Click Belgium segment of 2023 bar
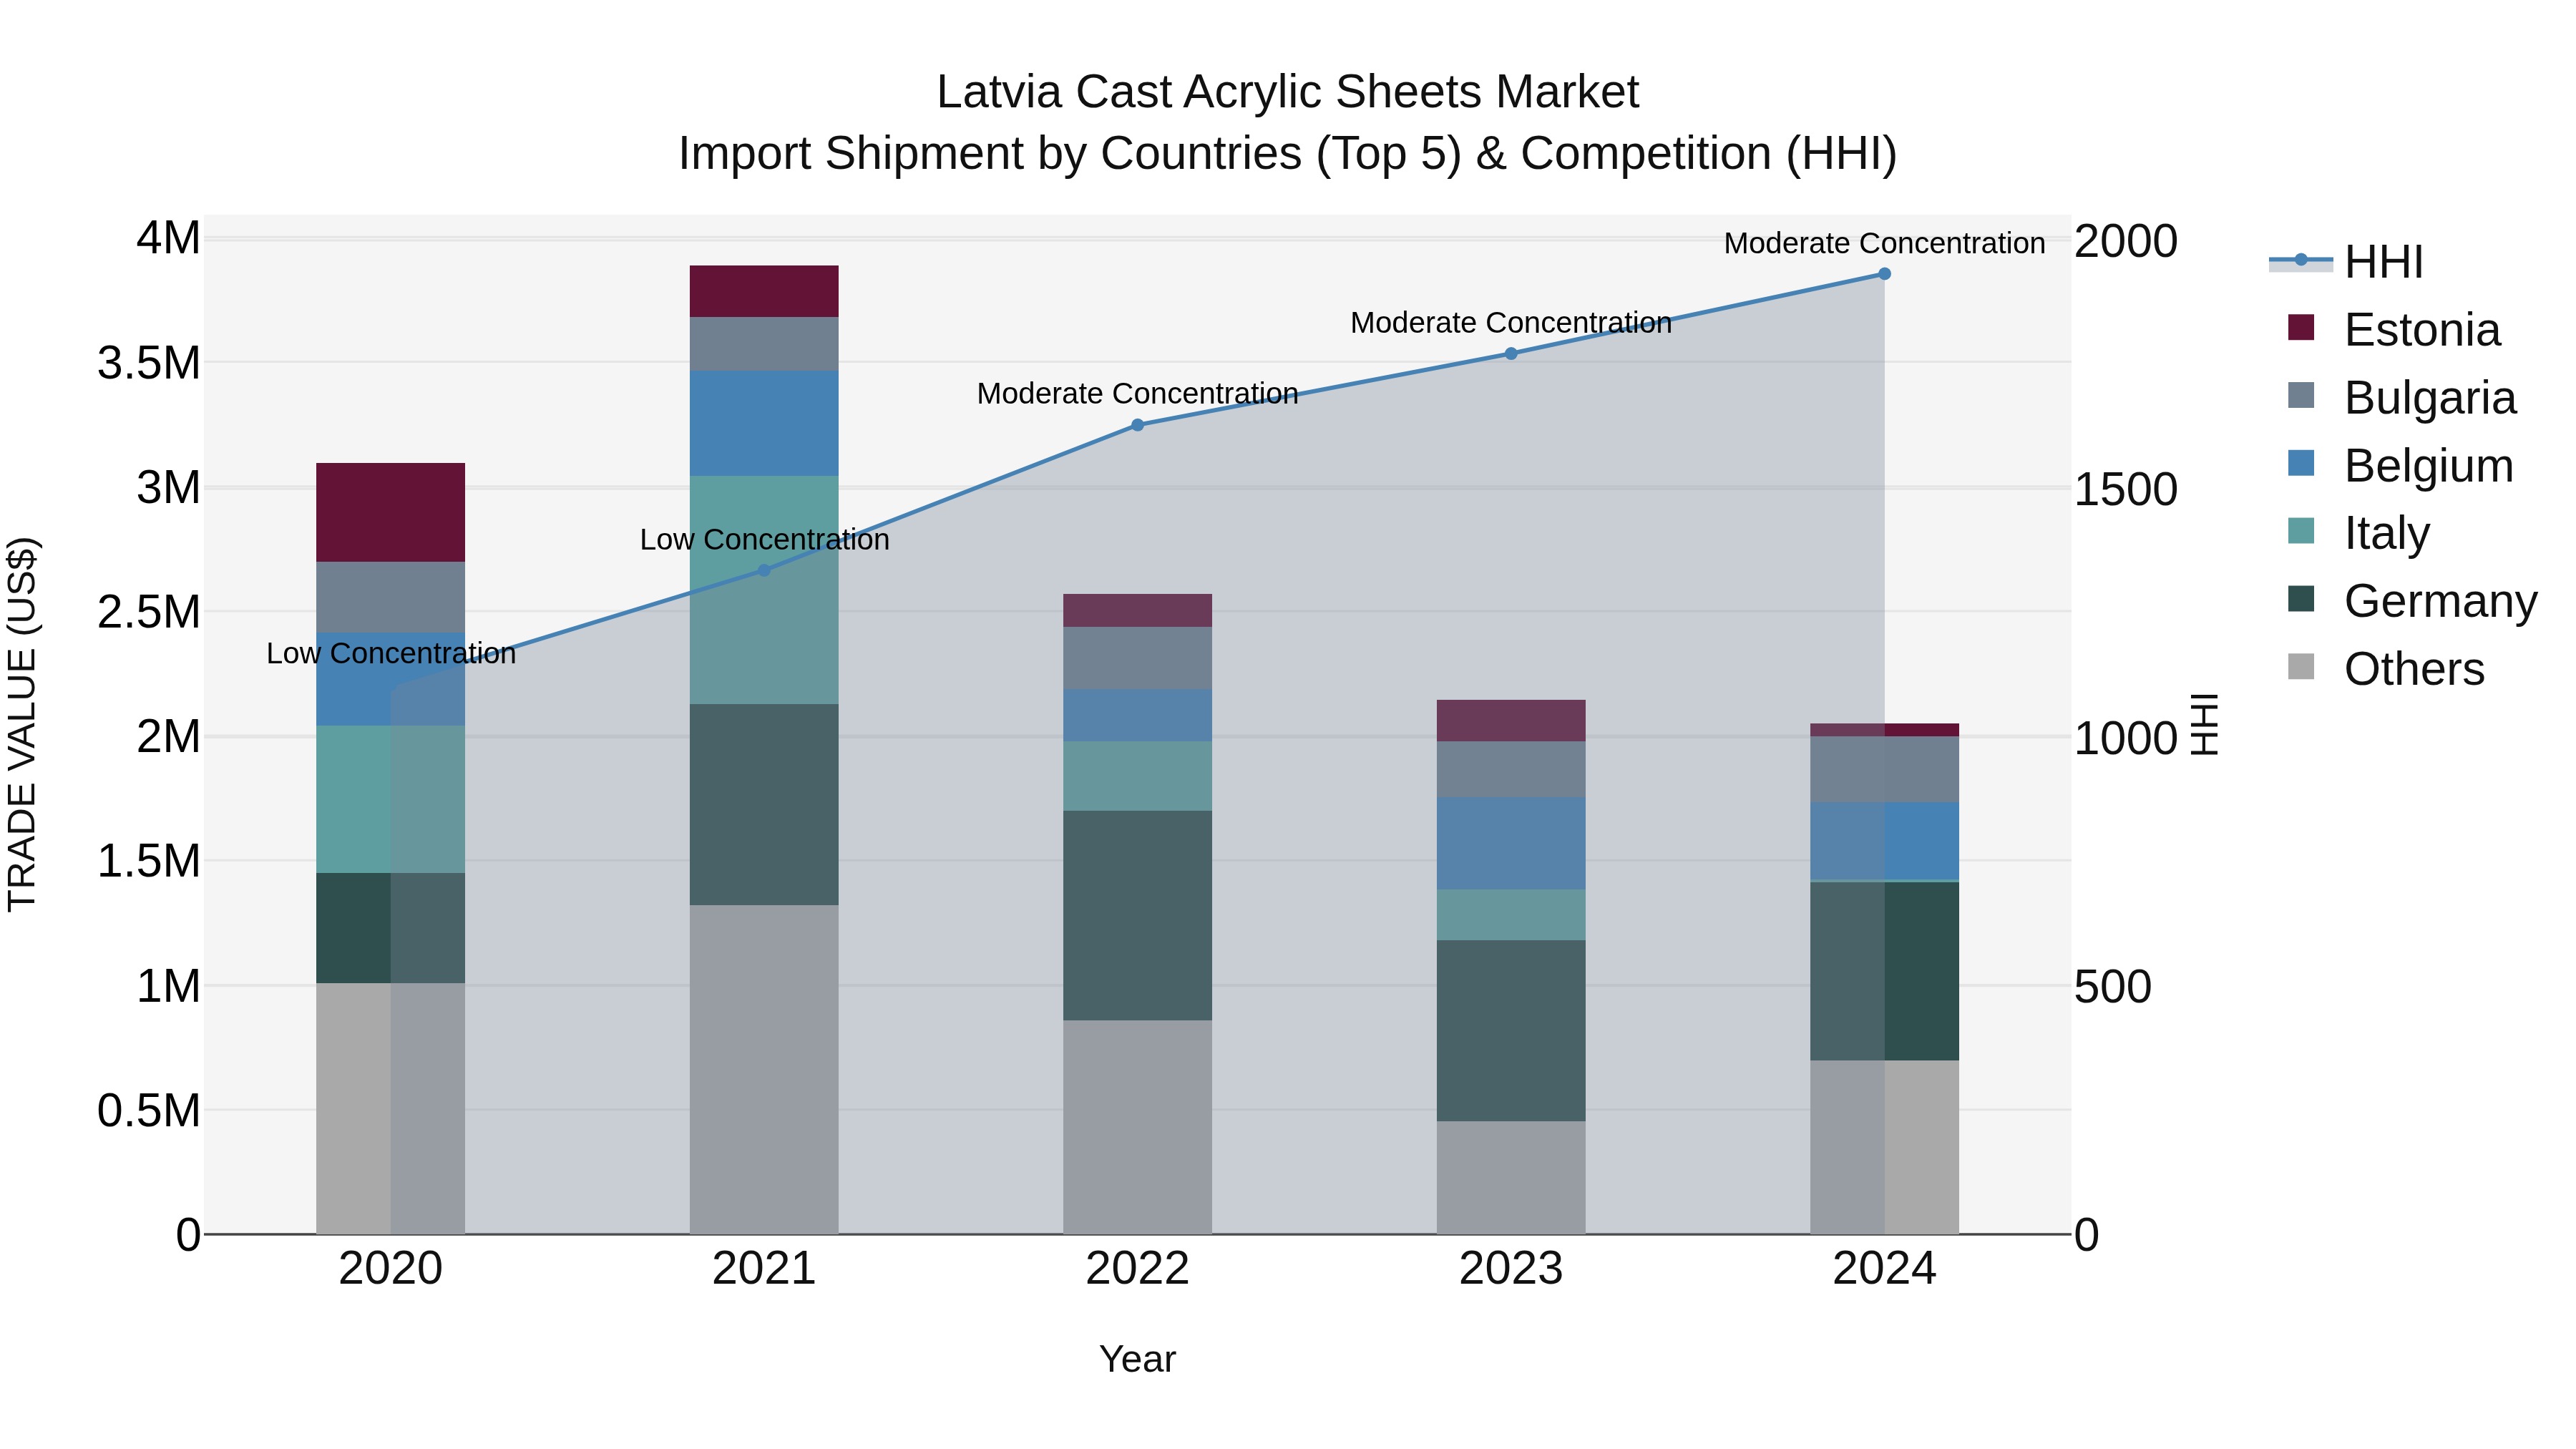The height and width of the screenshot is (1449, 2576). pyautogui.click(x=1511, y=843)
